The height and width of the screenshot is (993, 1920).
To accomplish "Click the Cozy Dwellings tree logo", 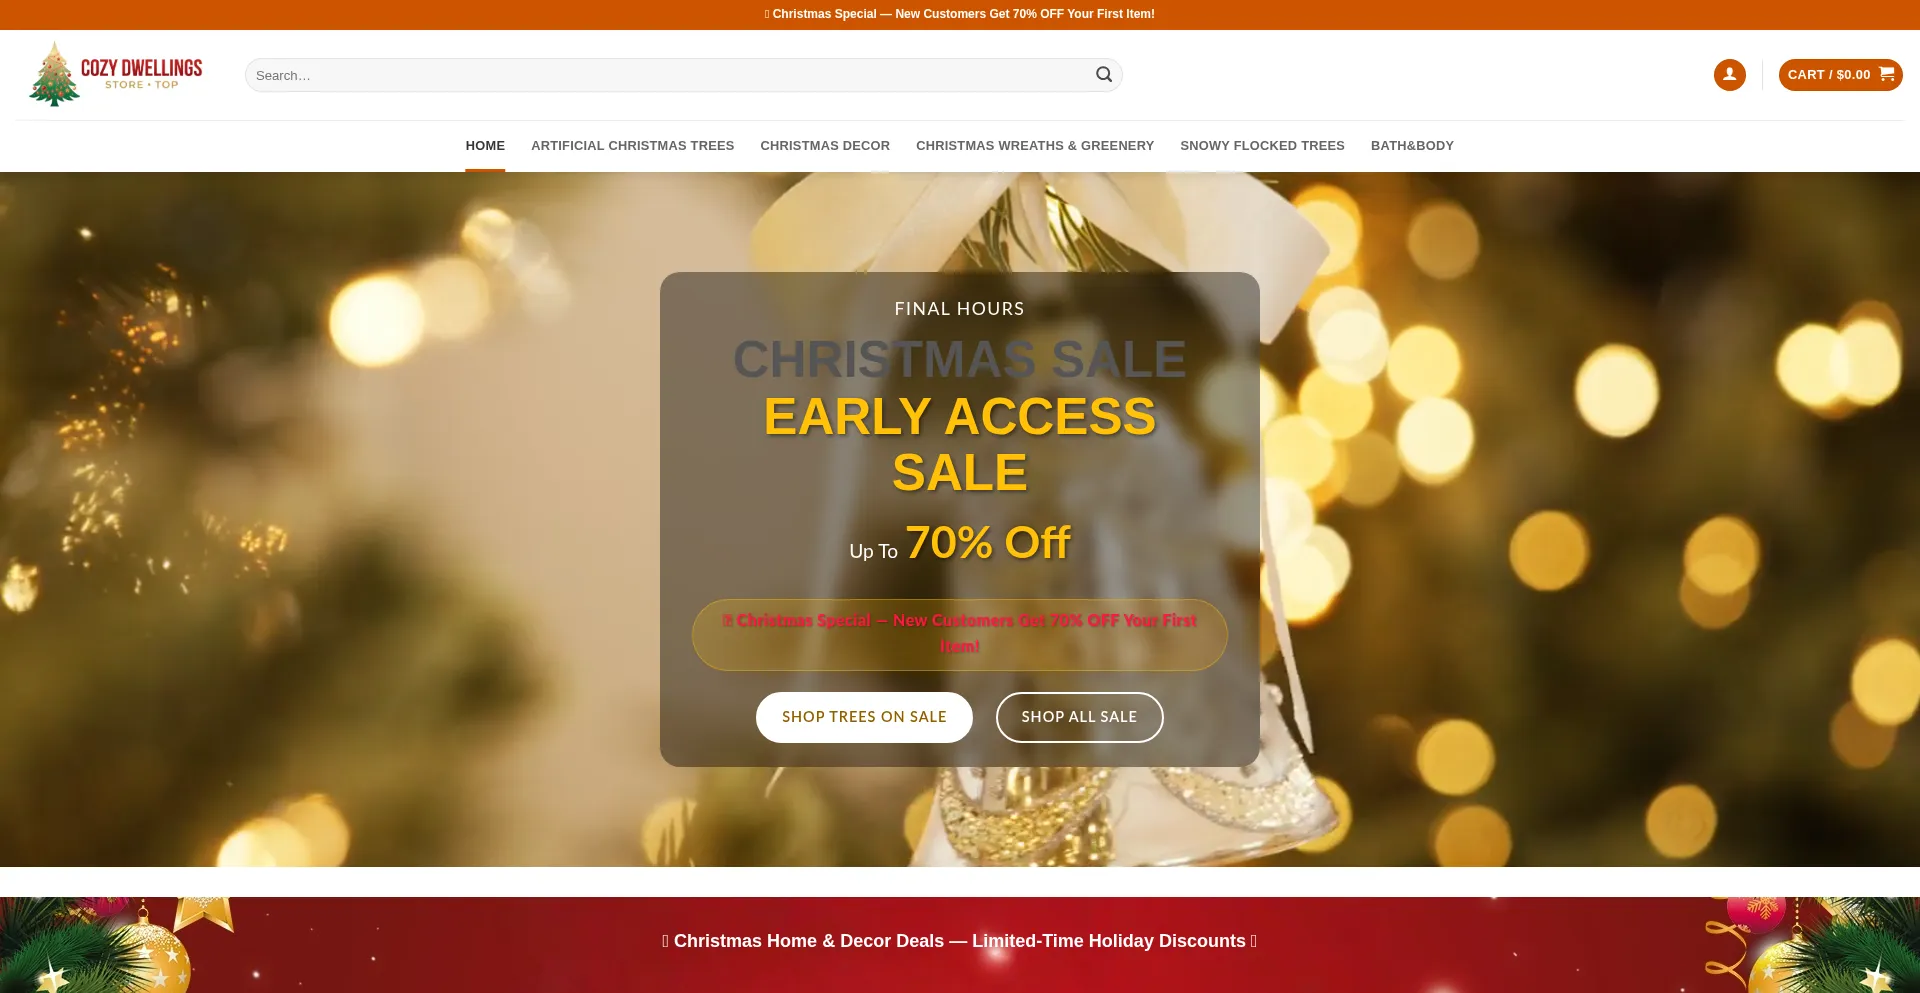I will (54, 74).
